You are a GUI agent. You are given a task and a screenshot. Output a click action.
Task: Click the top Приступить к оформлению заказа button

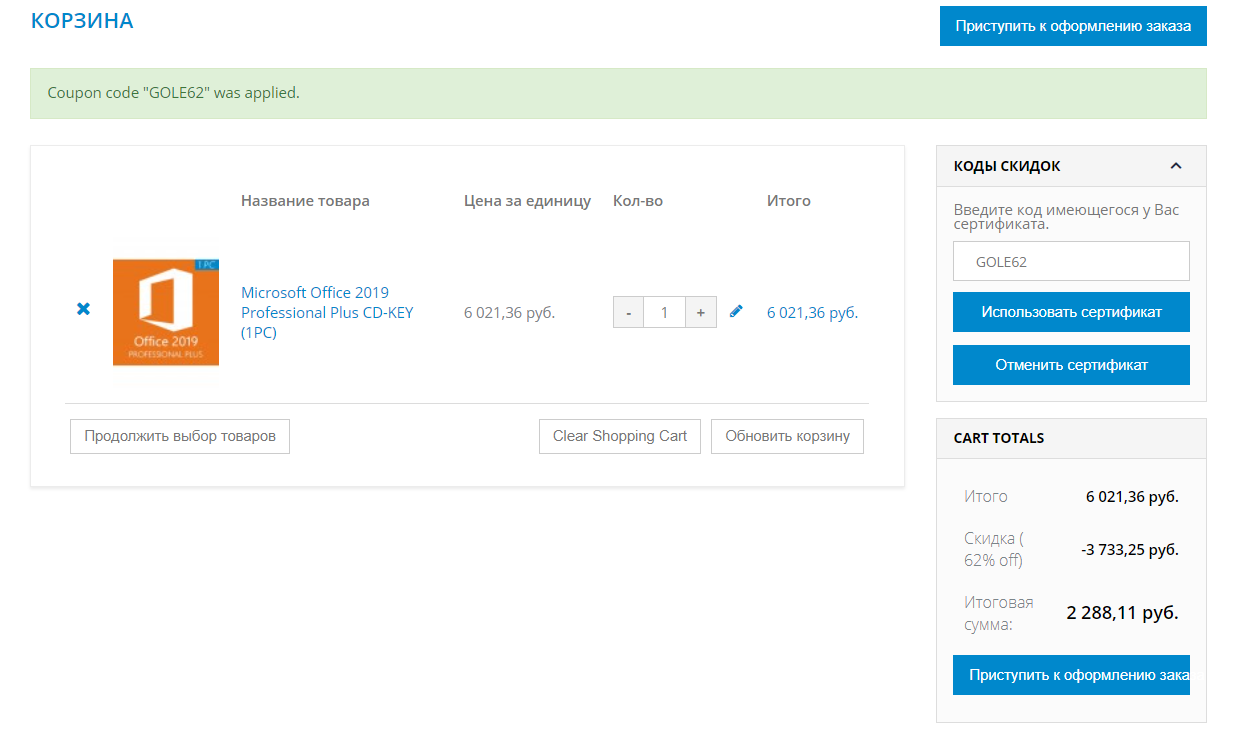pyautogui.click(x=1073, y=26)
